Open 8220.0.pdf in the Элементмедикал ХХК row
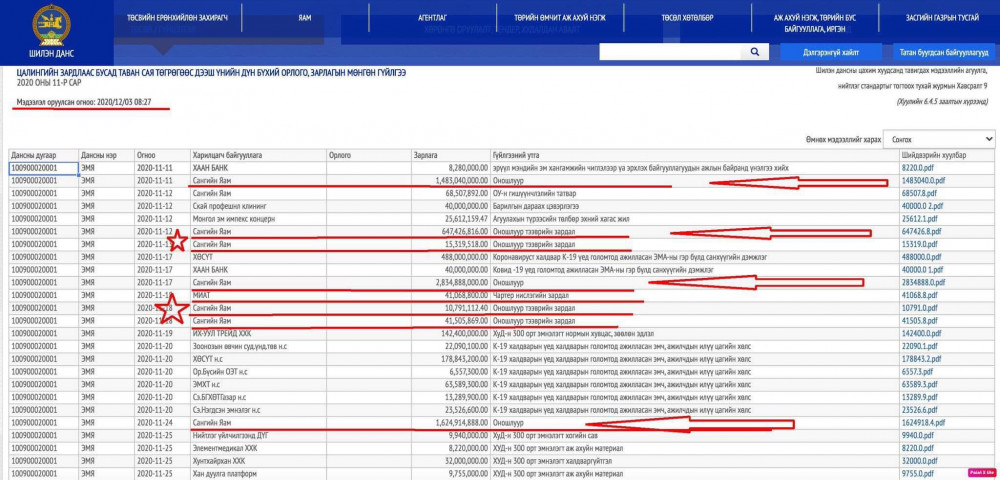 (x=916, y=448)
